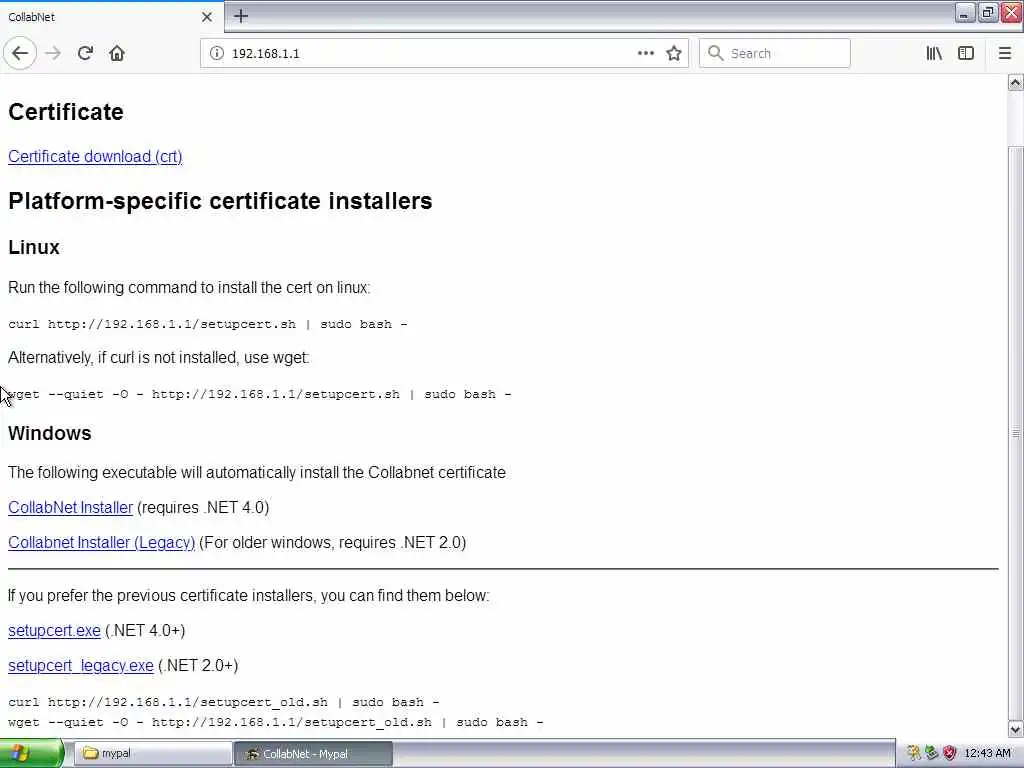Select the CollabNet browser tab
This screenshot has width=1024, height=768.
click(x=111, y=17)
